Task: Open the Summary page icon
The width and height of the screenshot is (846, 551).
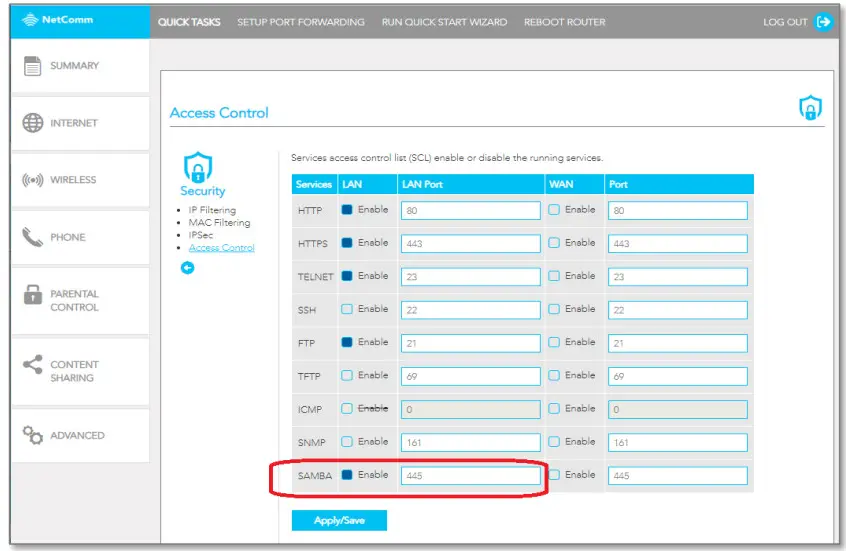Action: point(32,66)
